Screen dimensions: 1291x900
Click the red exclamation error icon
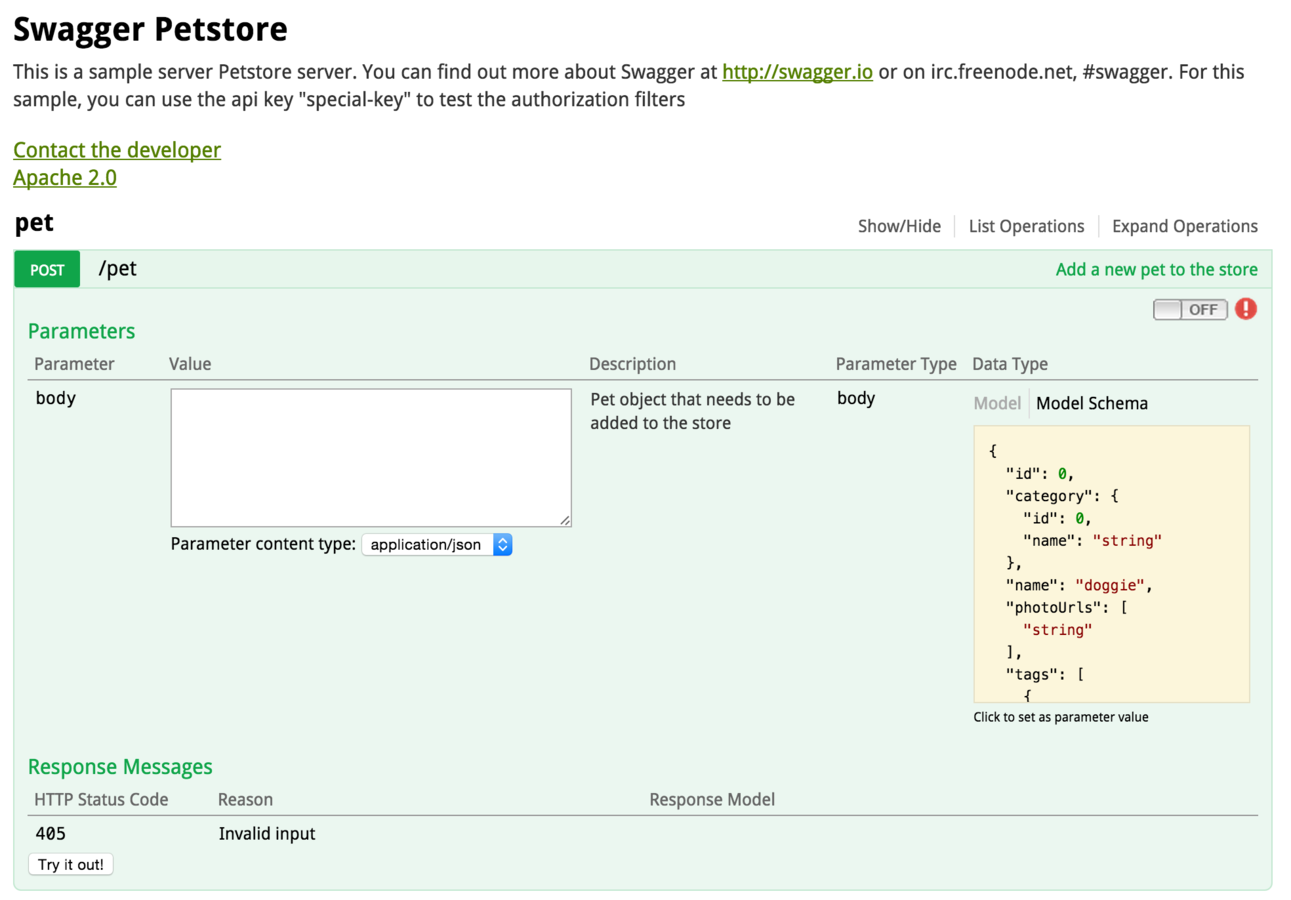click(1245, 309)
